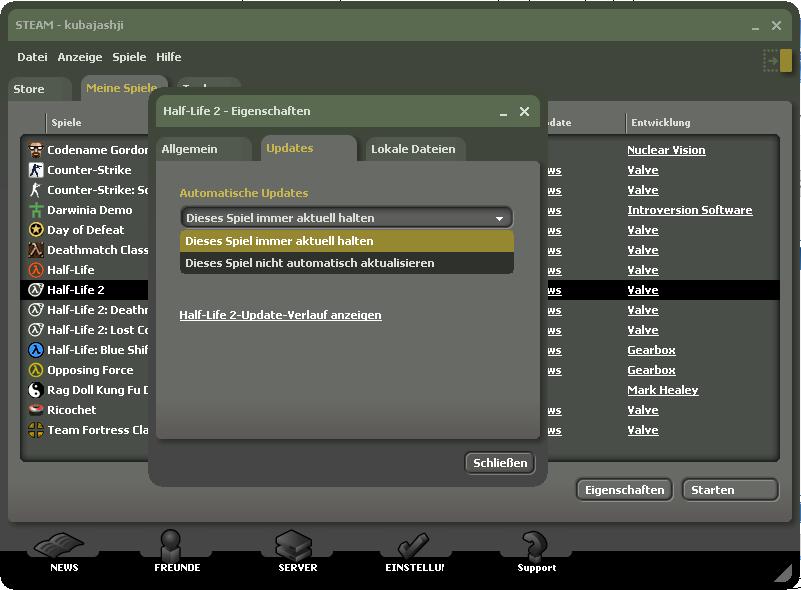Click the mini-mode arrow icon at top right

(778, 61)
